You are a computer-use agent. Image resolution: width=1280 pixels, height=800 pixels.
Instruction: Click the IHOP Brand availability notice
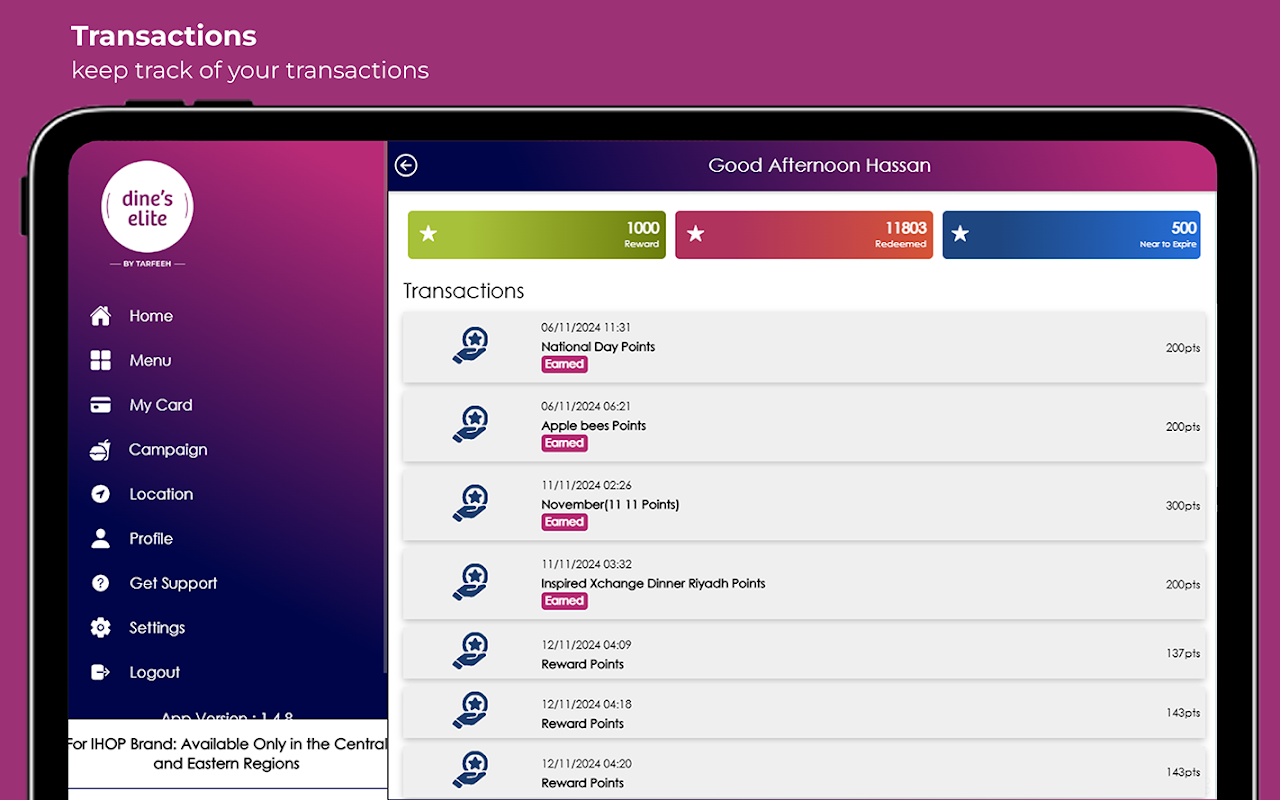[227, 754]
